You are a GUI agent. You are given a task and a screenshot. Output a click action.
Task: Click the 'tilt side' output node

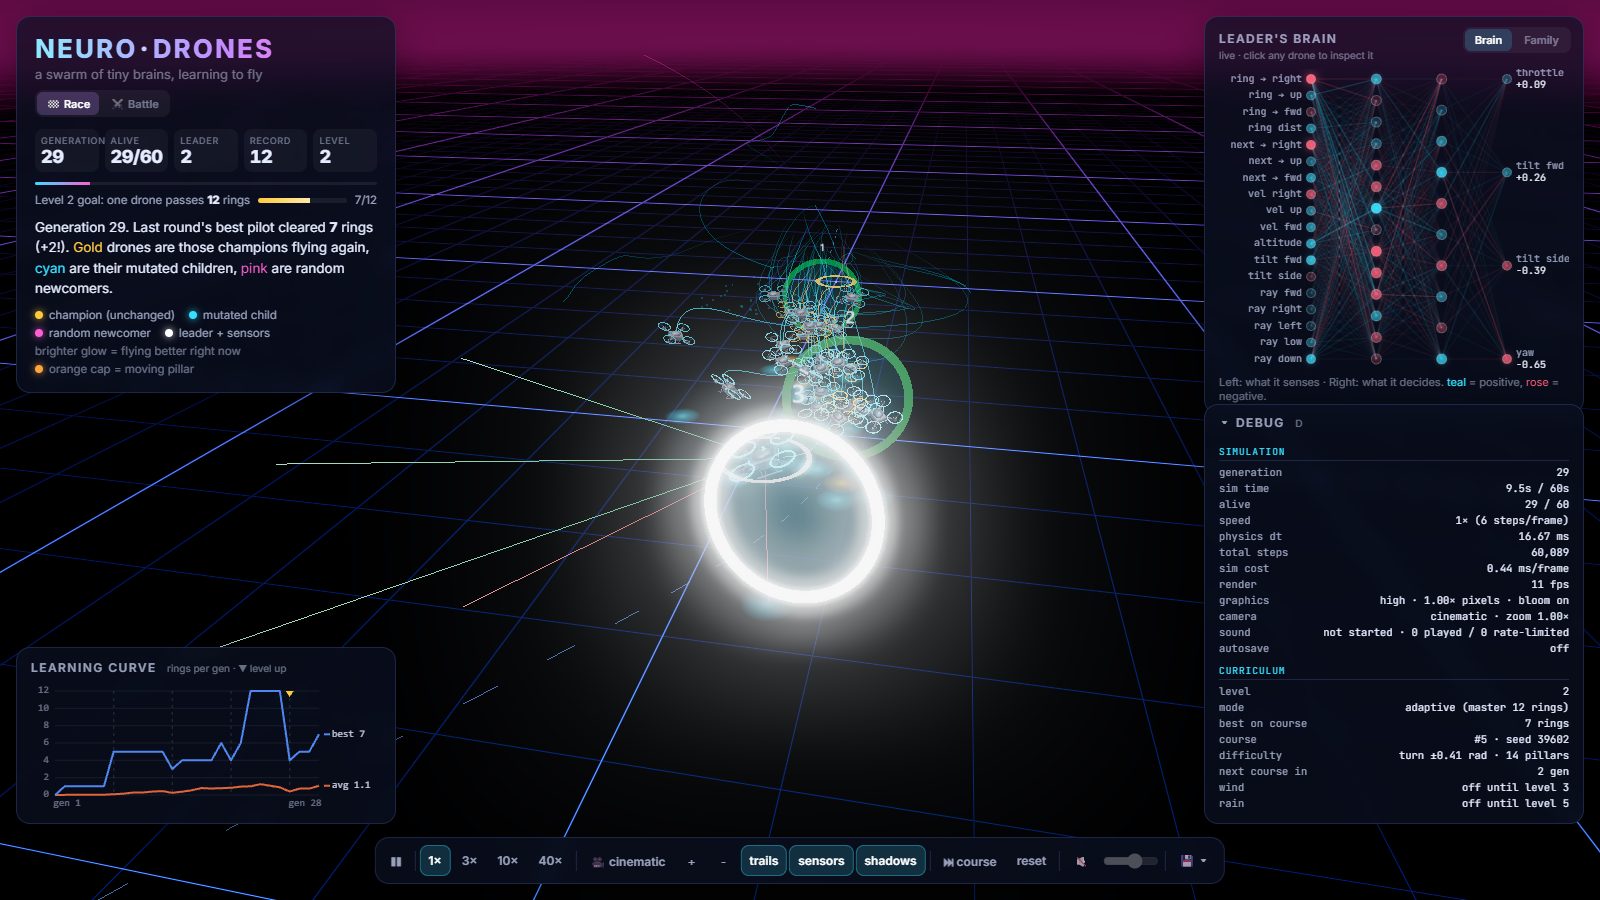coord(1506,265)
